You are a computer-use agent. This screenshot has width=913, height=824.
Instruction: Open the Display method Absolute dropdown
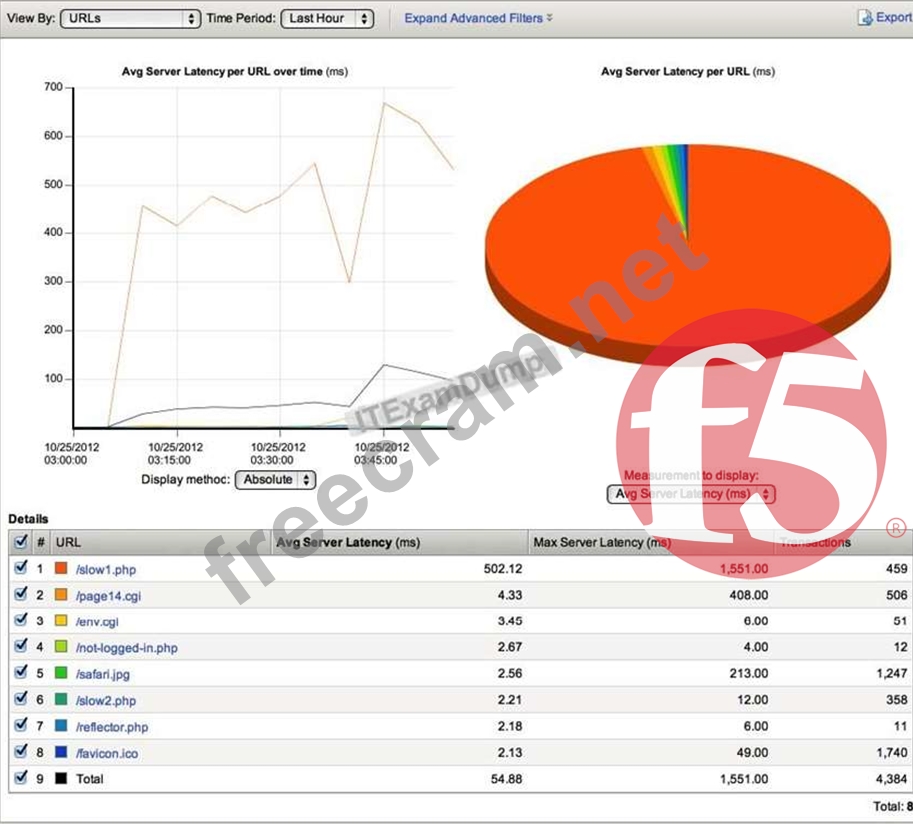click(x=275, y=480)
